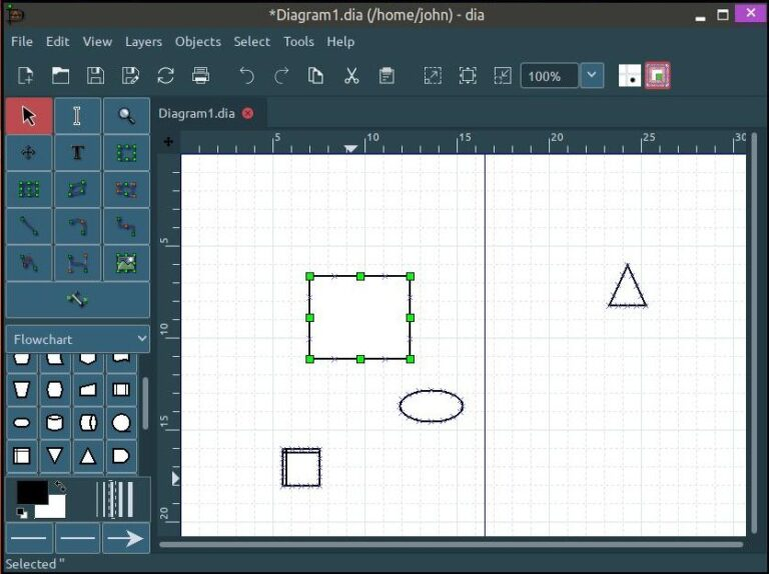
Task: Open the Layers menu
Action: 143,42
